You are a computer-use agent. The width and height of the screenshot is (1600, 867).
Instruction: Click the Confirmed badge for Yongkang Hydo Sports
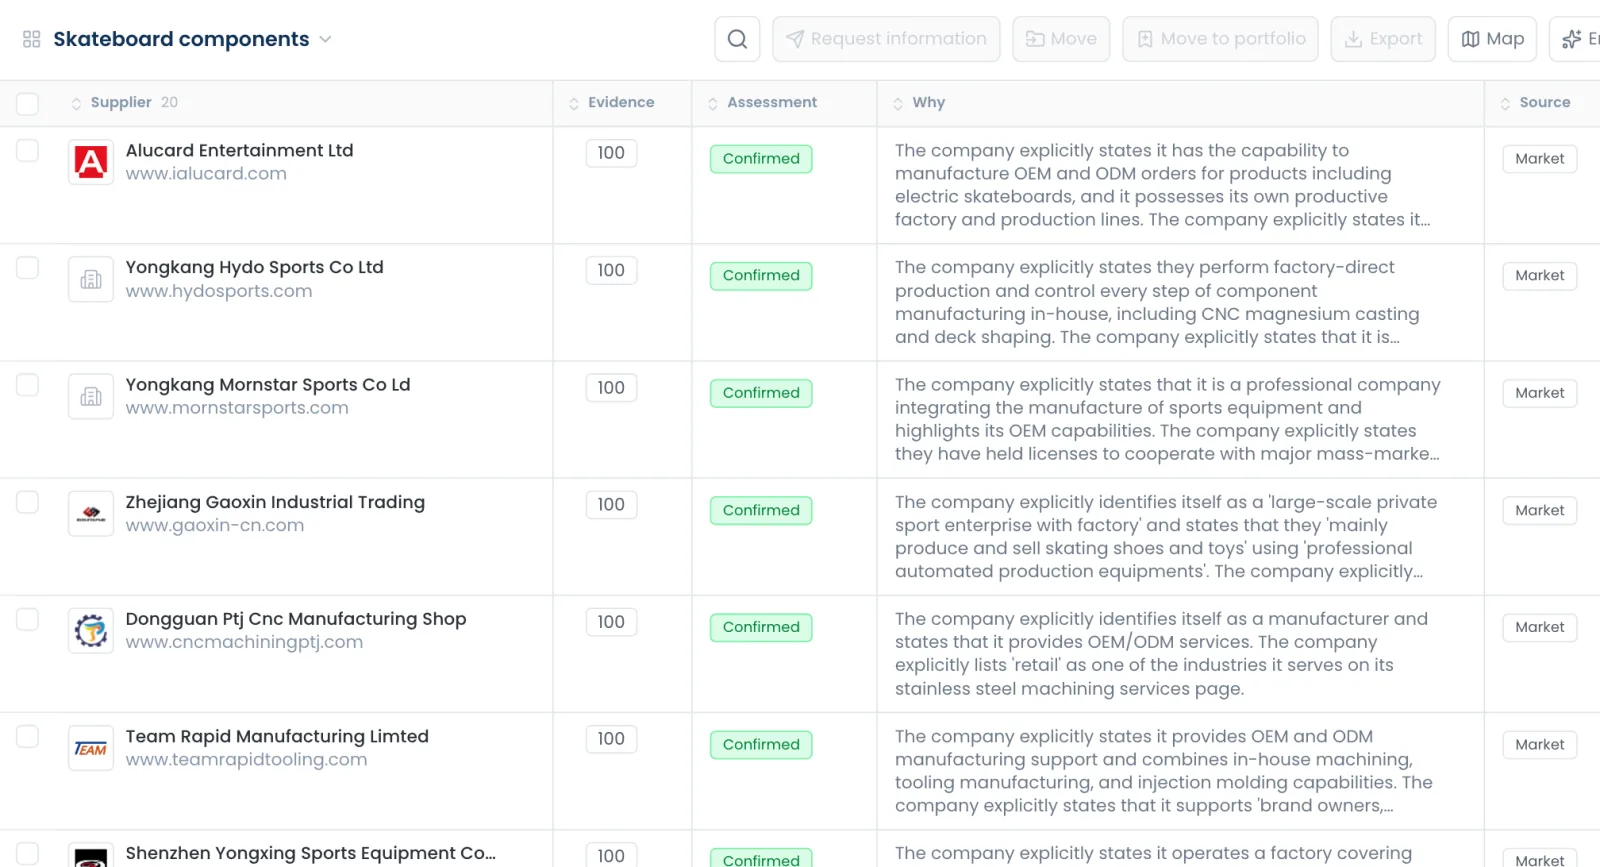point(761,276)
